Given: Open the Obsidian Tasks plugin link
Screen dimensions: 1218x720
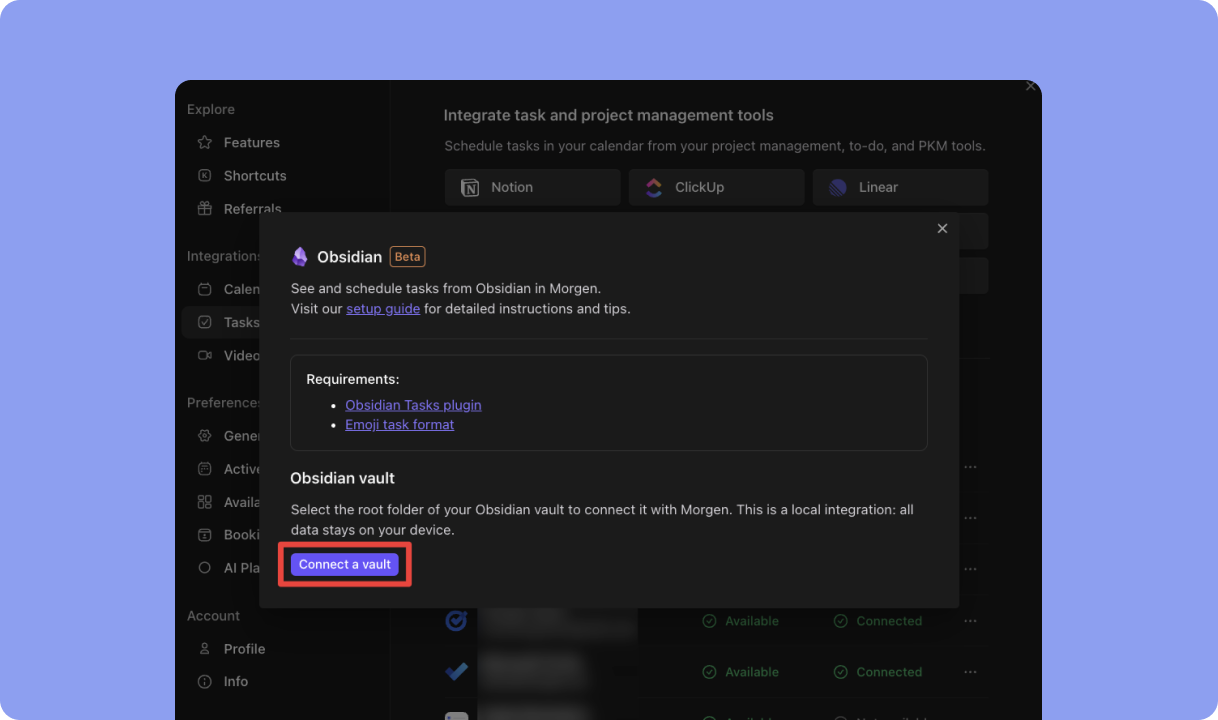Looking at the screenshot, I should pos(413,405).
